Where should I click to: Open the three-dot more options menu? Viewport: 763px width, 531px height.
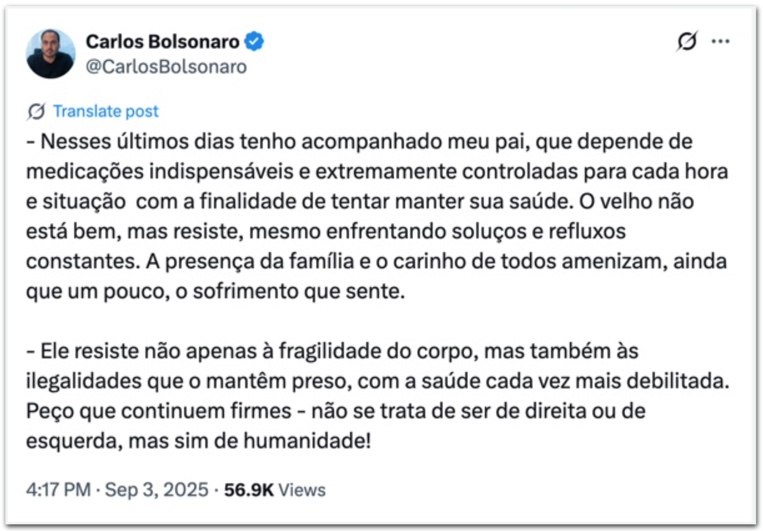pos(720,41)
